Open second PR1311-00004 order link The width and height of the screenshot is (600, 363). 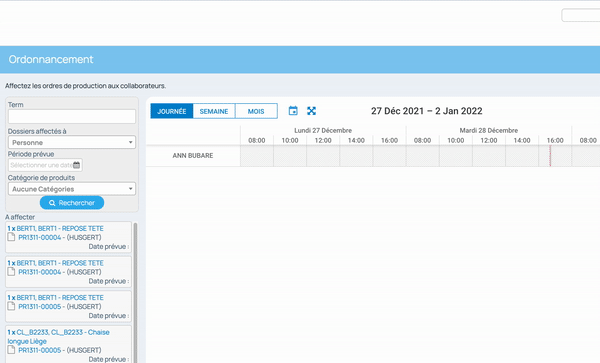tap(40, 272)
